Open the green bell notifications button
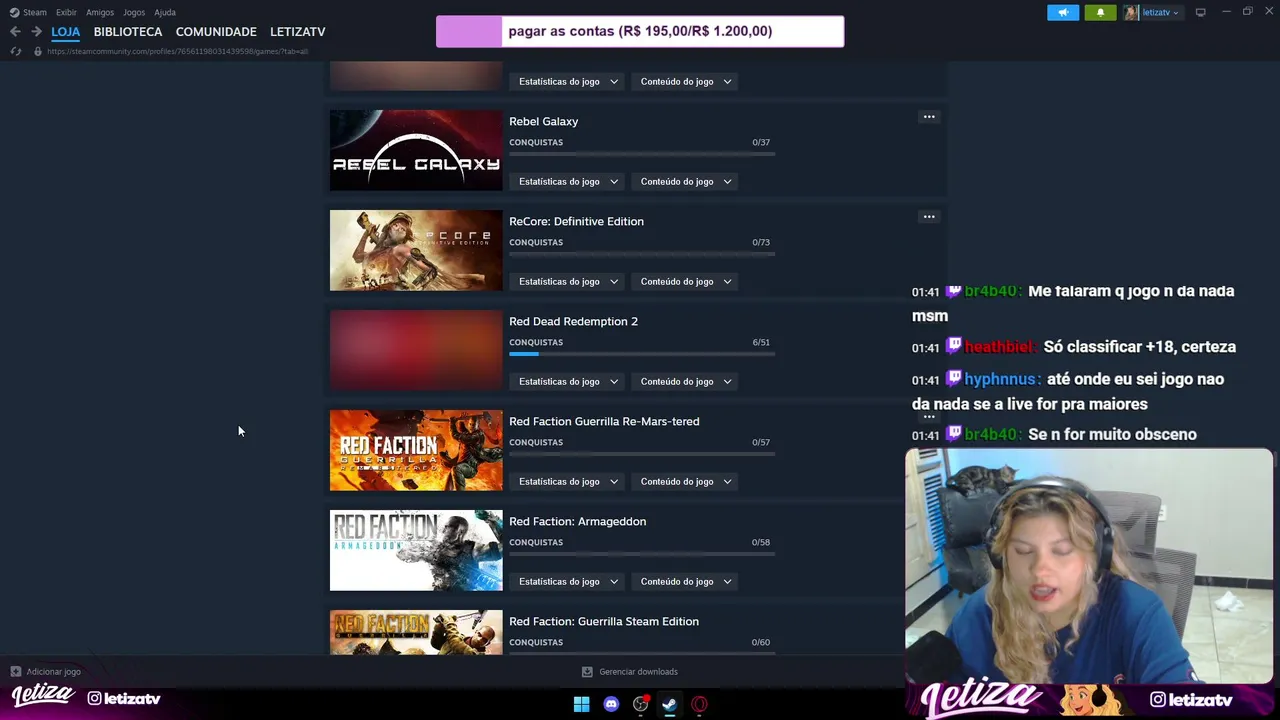This screenshot has width=1280, height=720. pos(1100,12)
